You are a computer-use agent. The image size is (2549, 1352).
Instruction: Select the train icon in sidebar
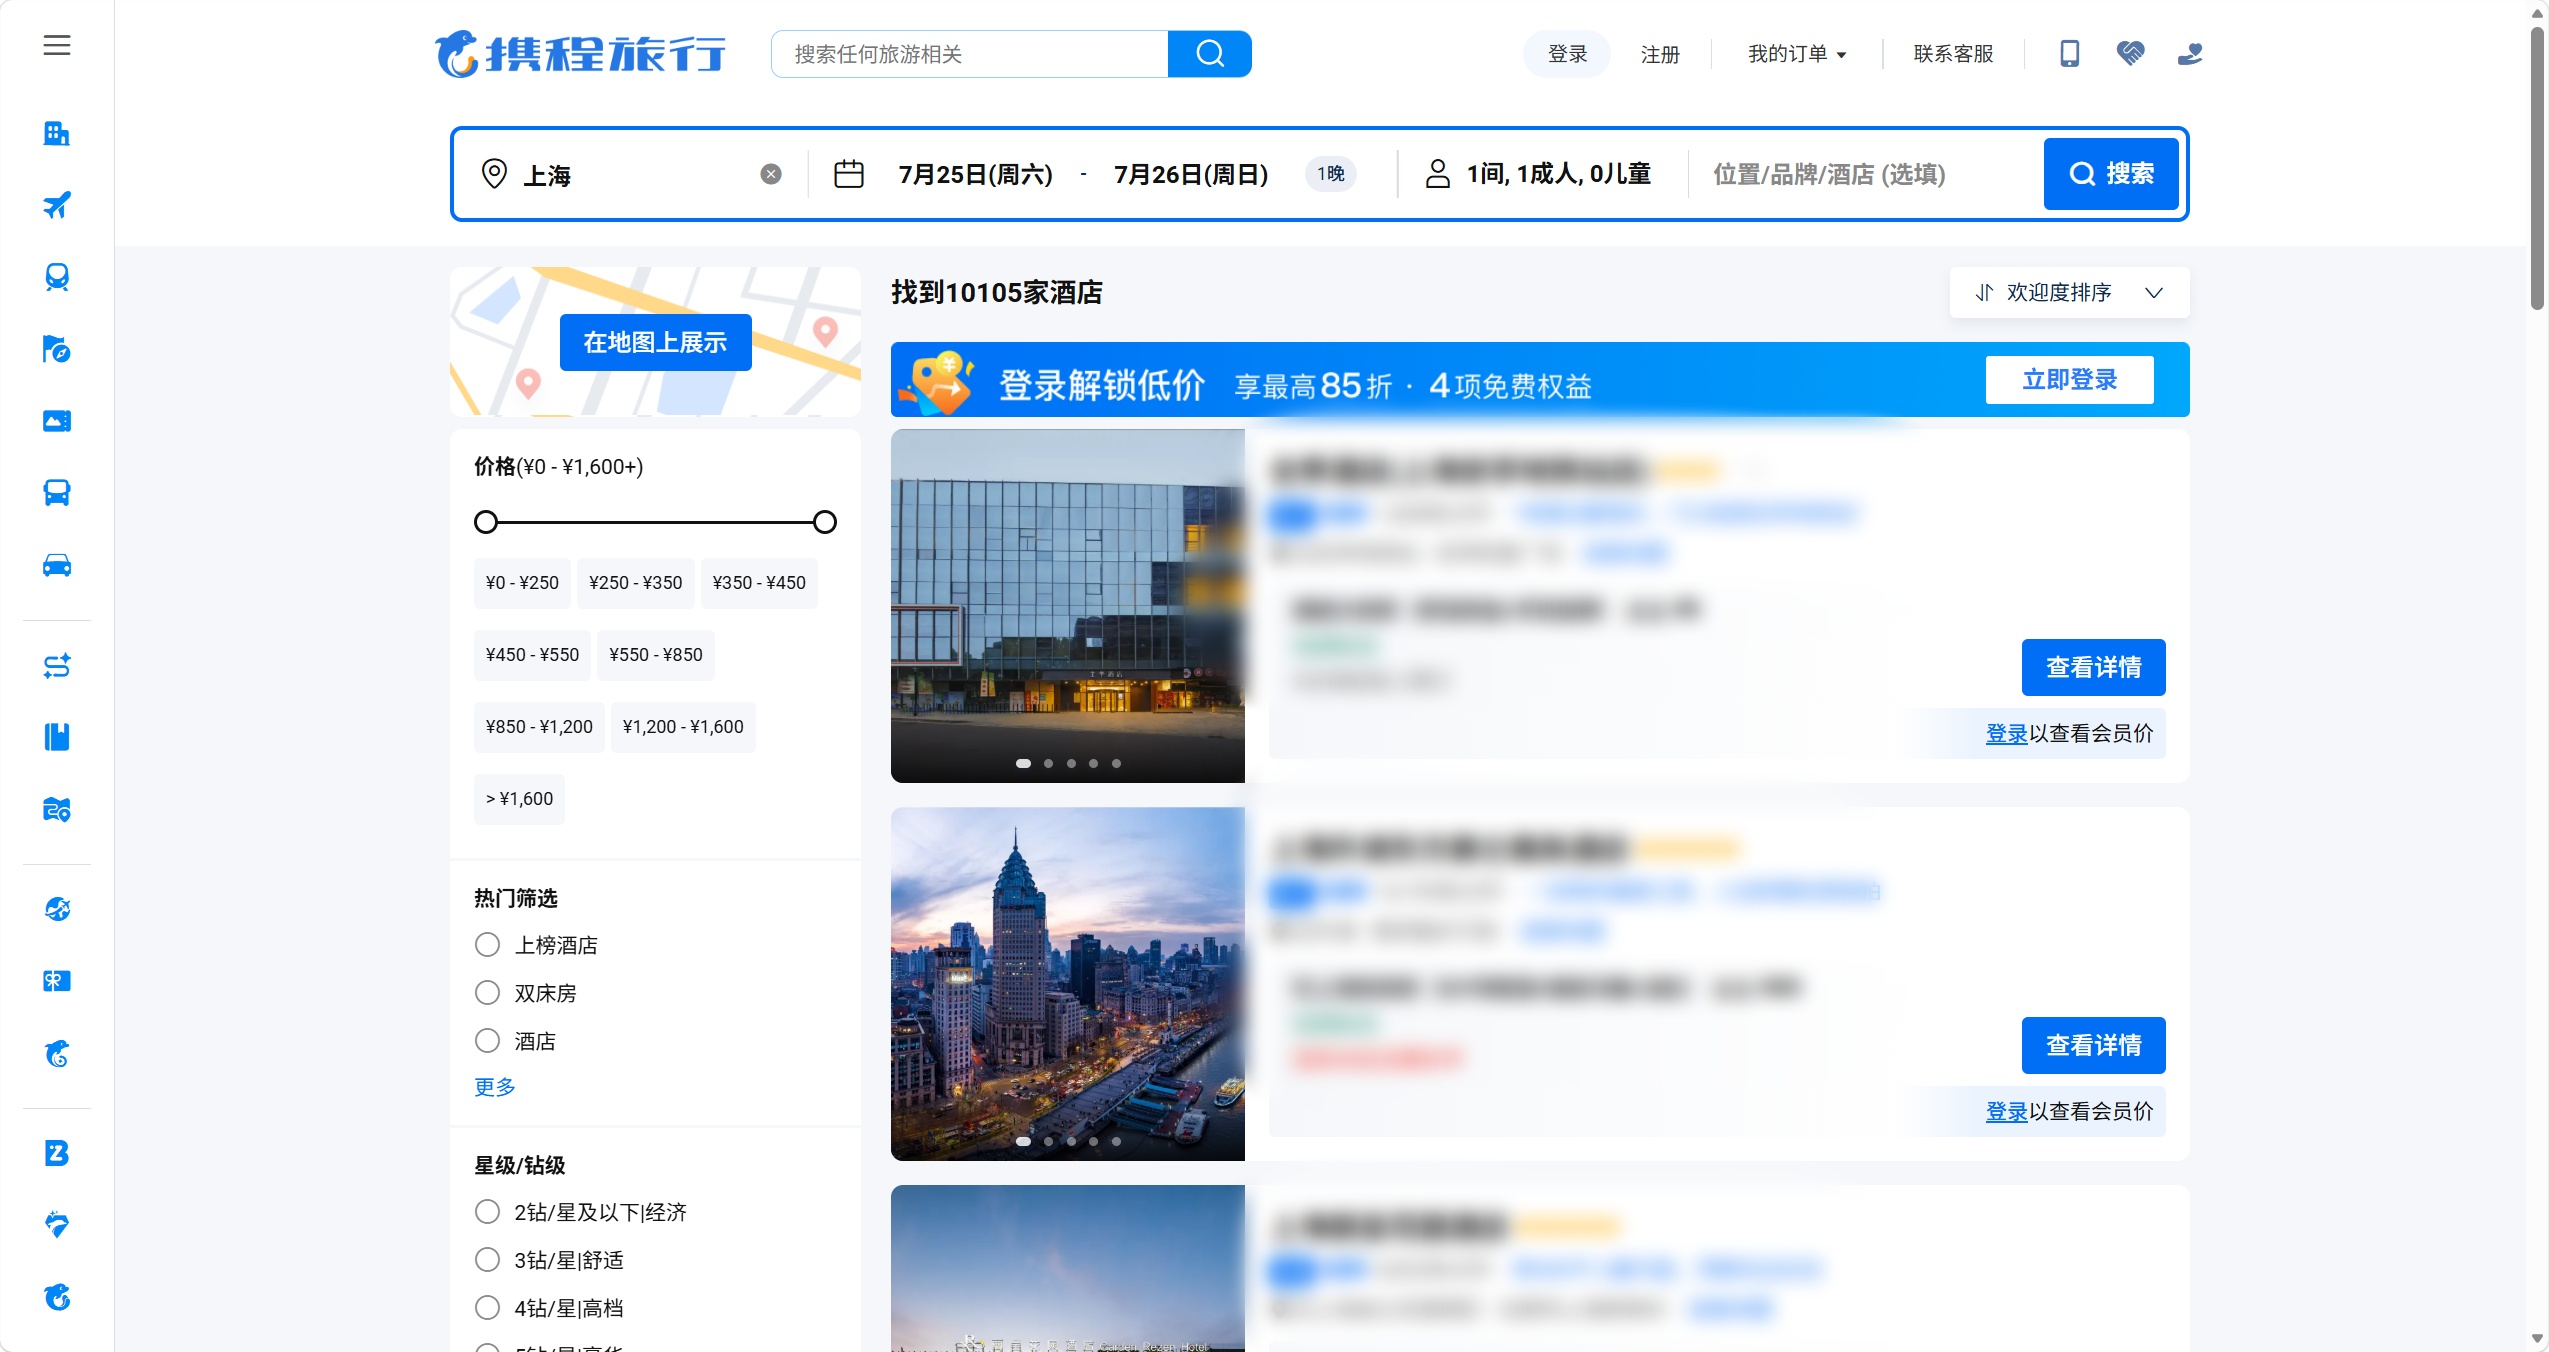tap(57, 277)
